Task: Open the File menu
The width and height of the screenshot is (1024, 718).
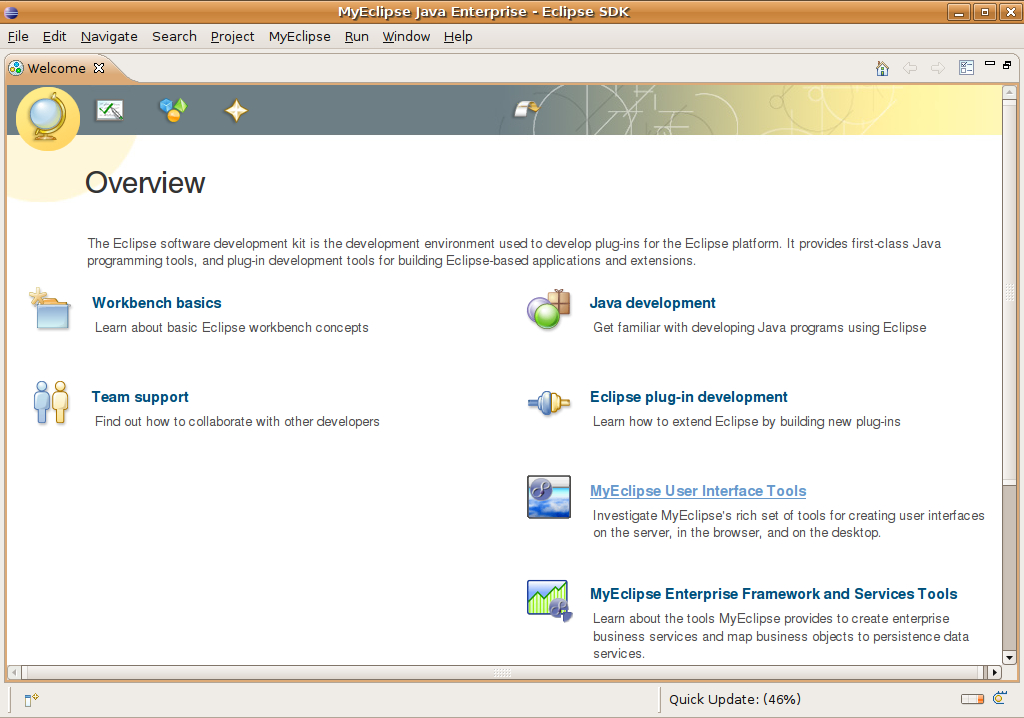Action: click(18, 37)
